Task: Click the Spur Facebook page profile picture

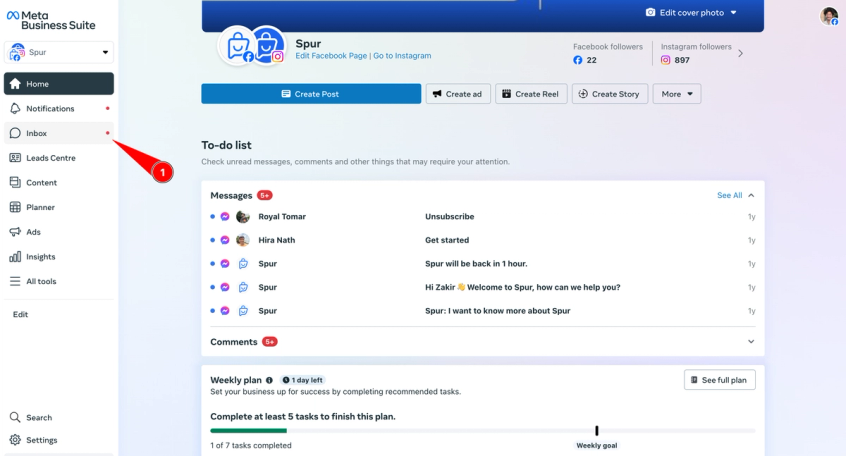Action: tap(237, 46)
